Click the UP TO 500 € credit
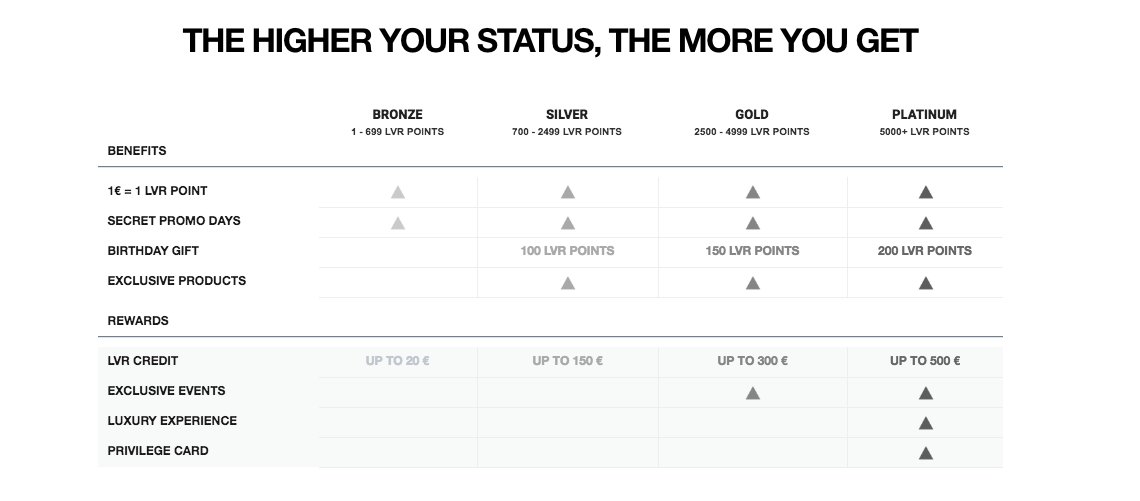Image resolution: width=1140 pixels, height=501 pixels. 925,361
